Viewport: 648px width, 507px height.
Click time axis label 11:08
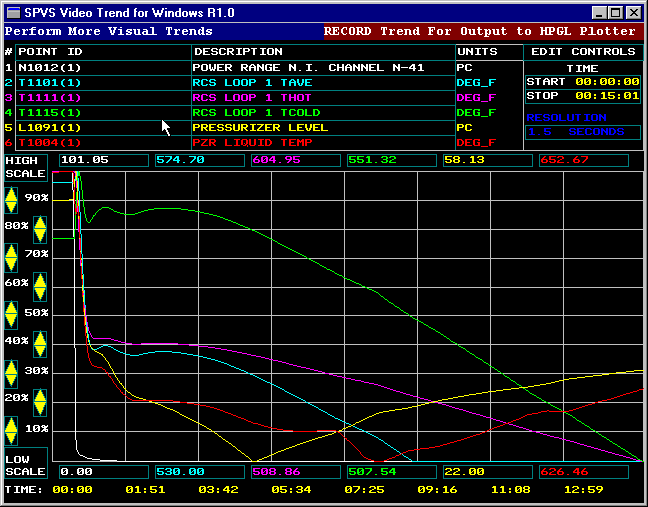point(510,490)
